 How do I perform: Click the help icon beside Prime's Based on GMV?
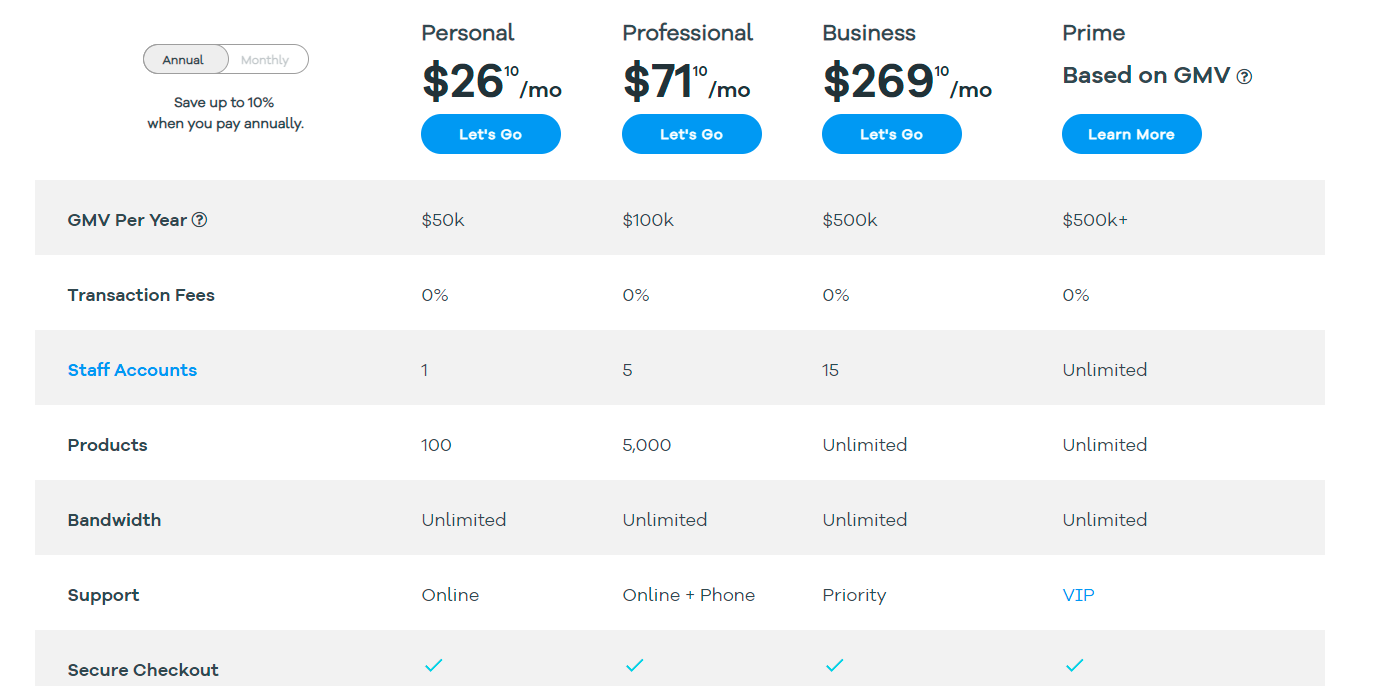(x=1244, y=77)
